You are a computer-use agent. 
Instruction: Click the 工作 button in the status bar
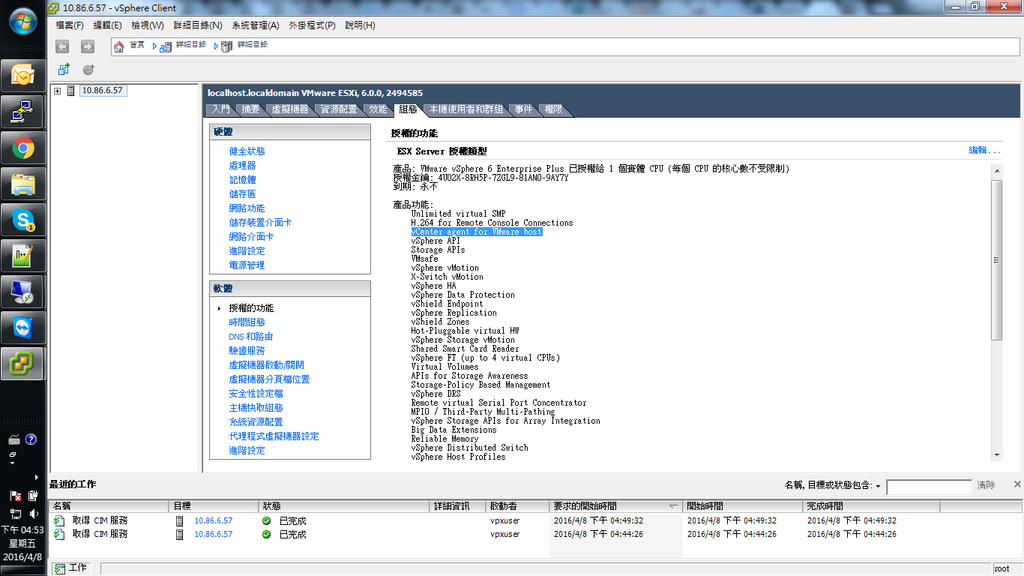pos(71,568)
